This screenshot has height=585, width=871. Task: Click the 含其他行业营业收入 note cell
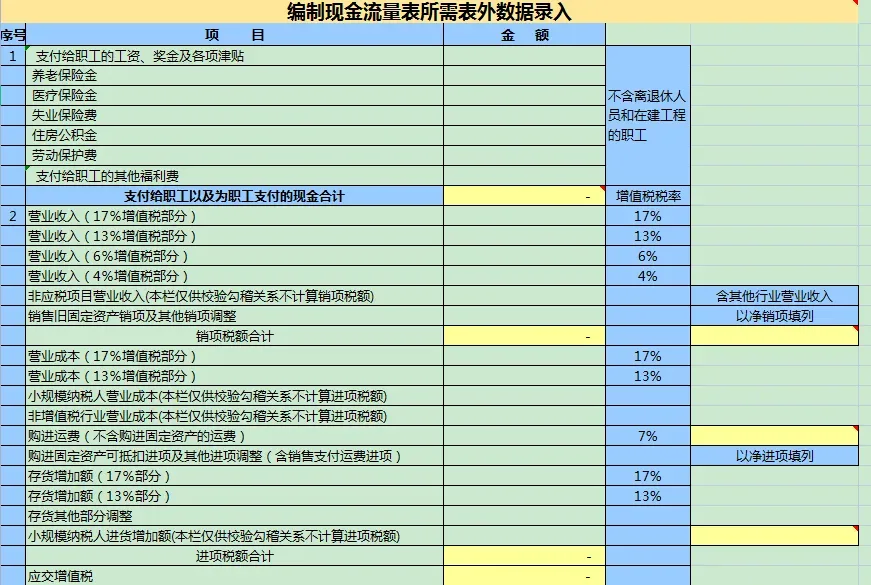[x=774, y=296]
